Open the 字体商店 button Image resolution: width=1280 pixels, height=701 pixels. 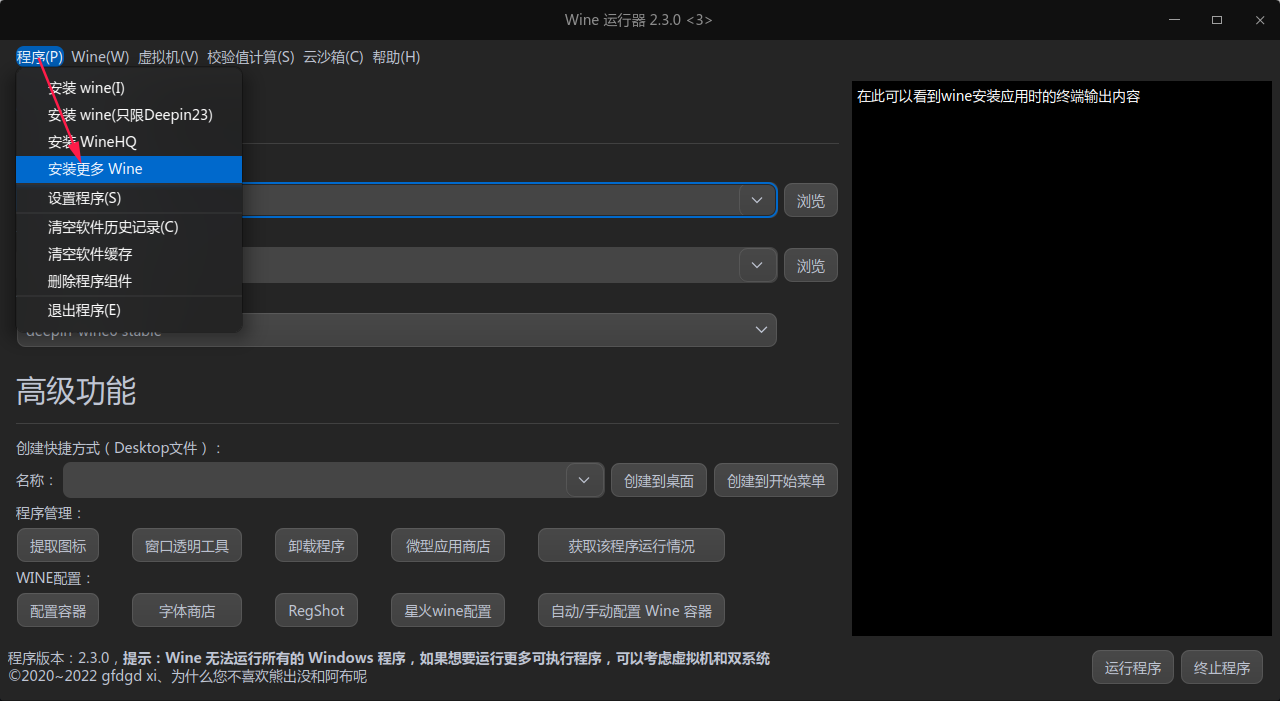(x=187, y=610)
